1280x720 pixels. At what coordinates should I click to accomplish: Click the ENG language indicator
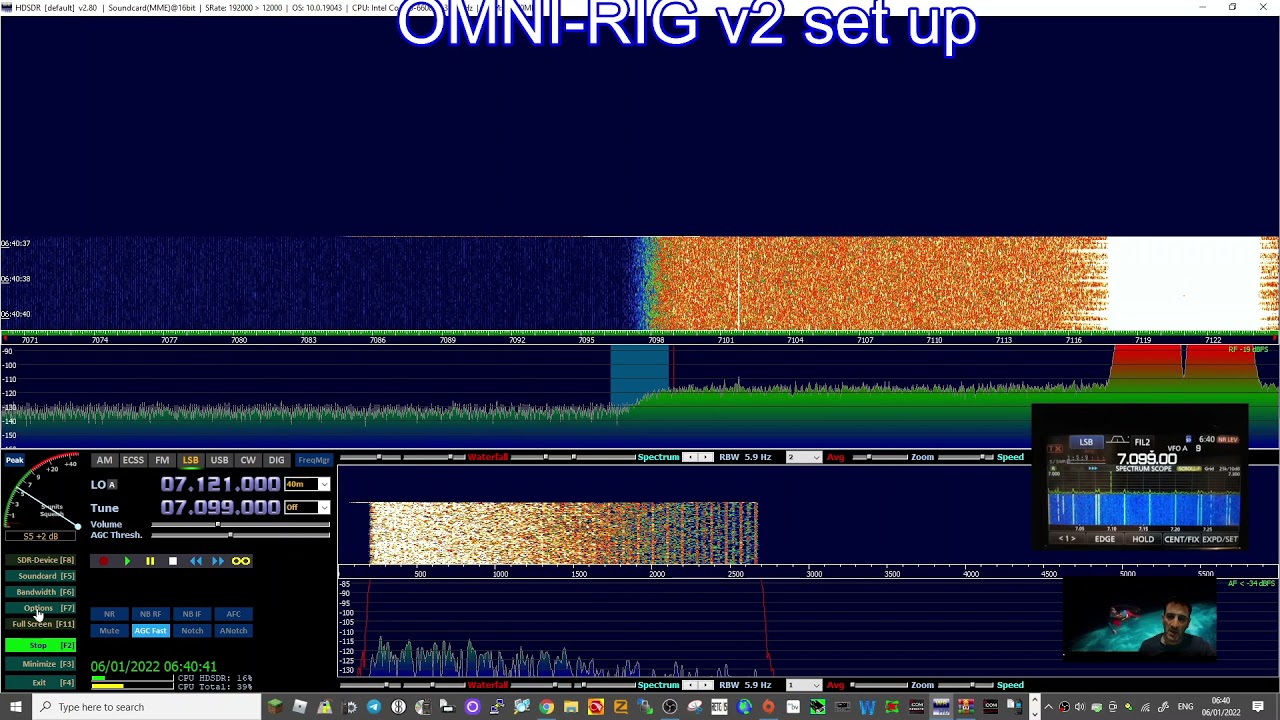point(1185,707)
